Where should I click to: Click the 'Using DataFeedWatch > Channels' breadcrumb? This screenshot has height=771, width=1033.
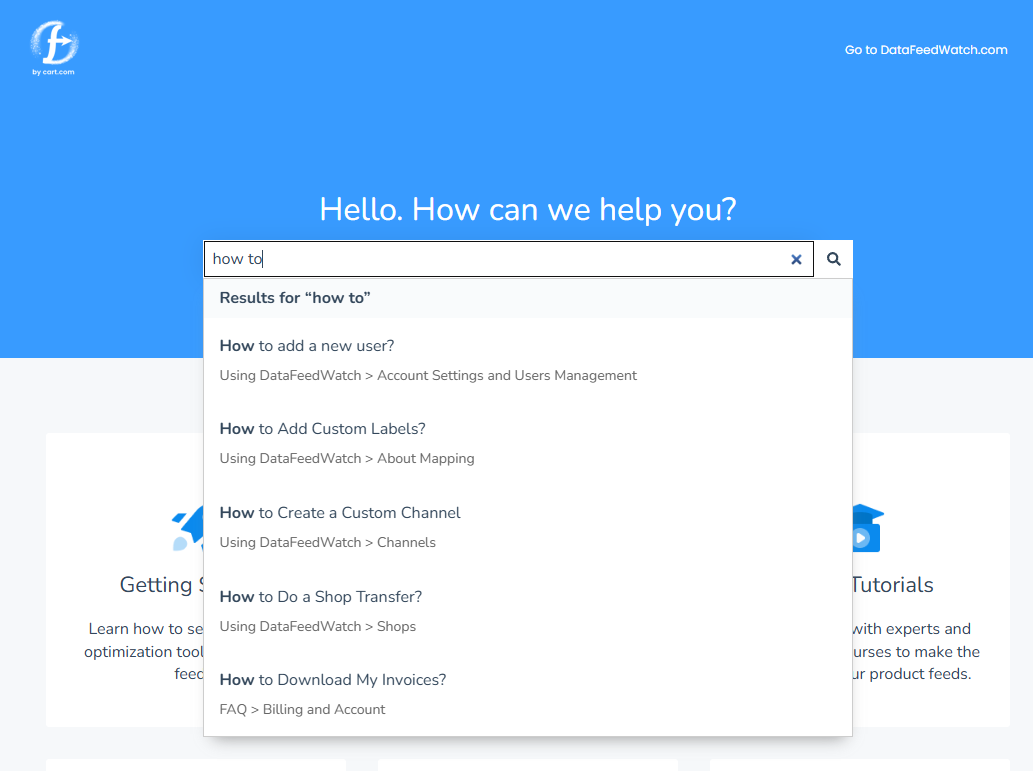click(x=328, y=542)
